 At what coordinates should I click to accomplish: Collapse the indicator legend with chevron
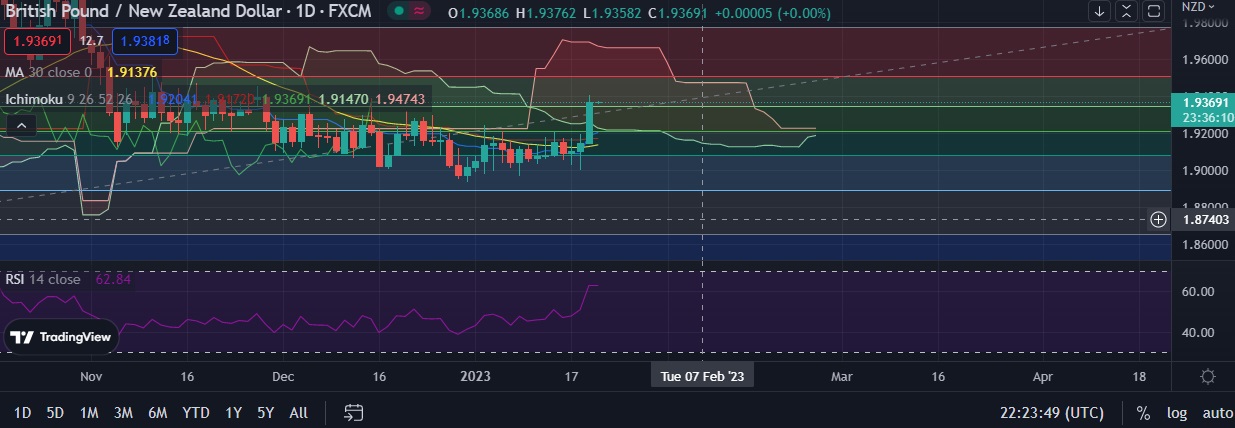20,126
